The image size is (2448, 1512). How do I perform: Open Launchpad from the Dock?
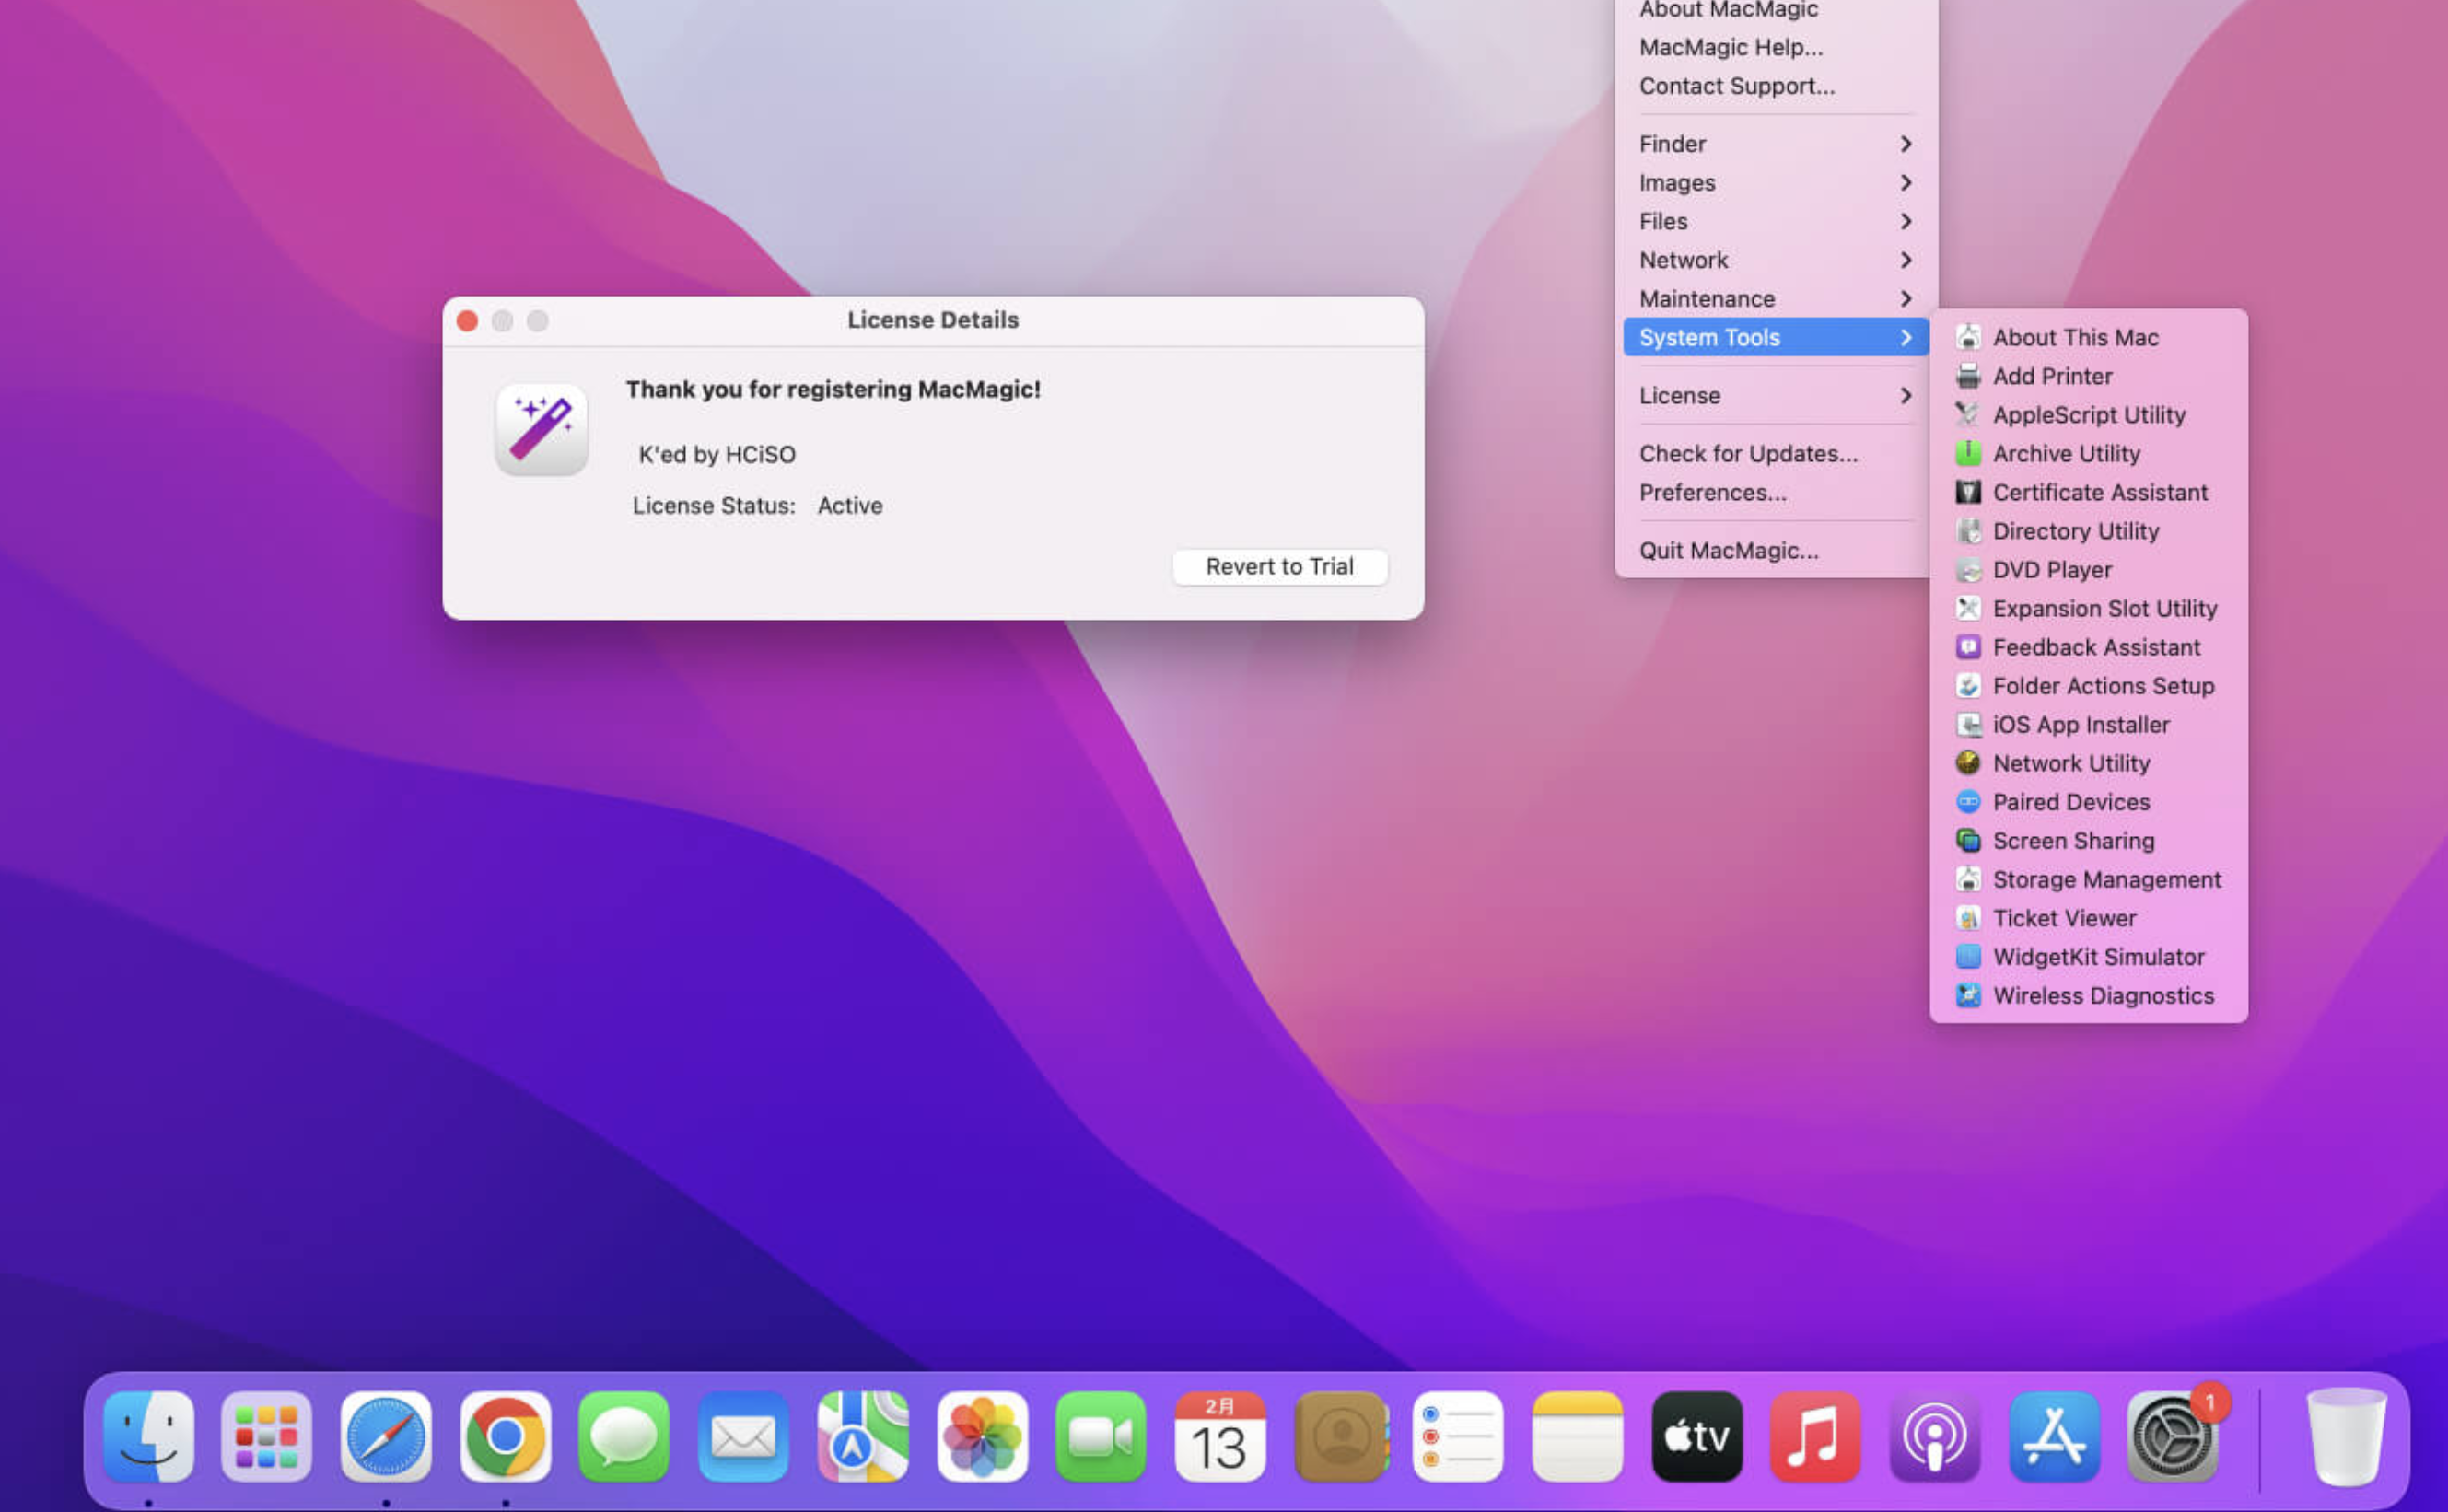click(x=268, y=1437)
